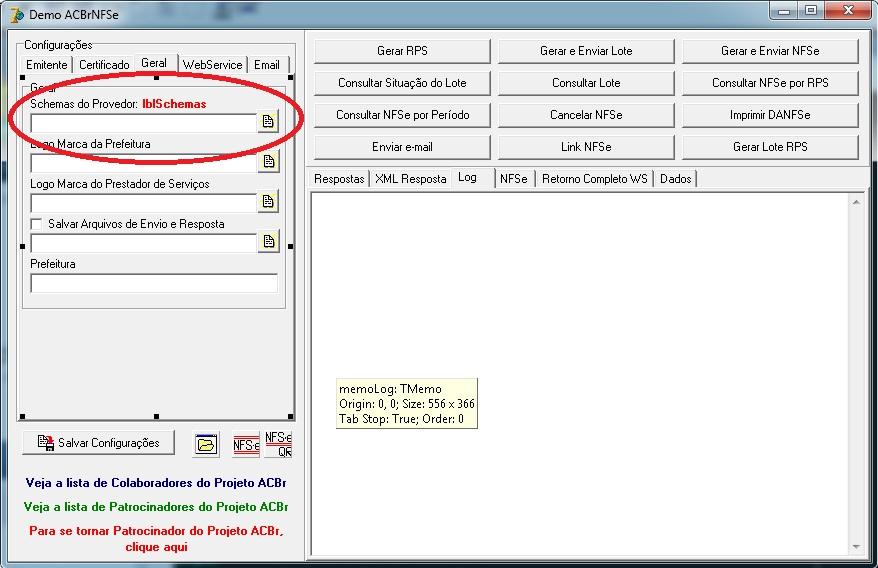Show the Respostas tab
Screen dimensions: 878x568
click(339, 179)
